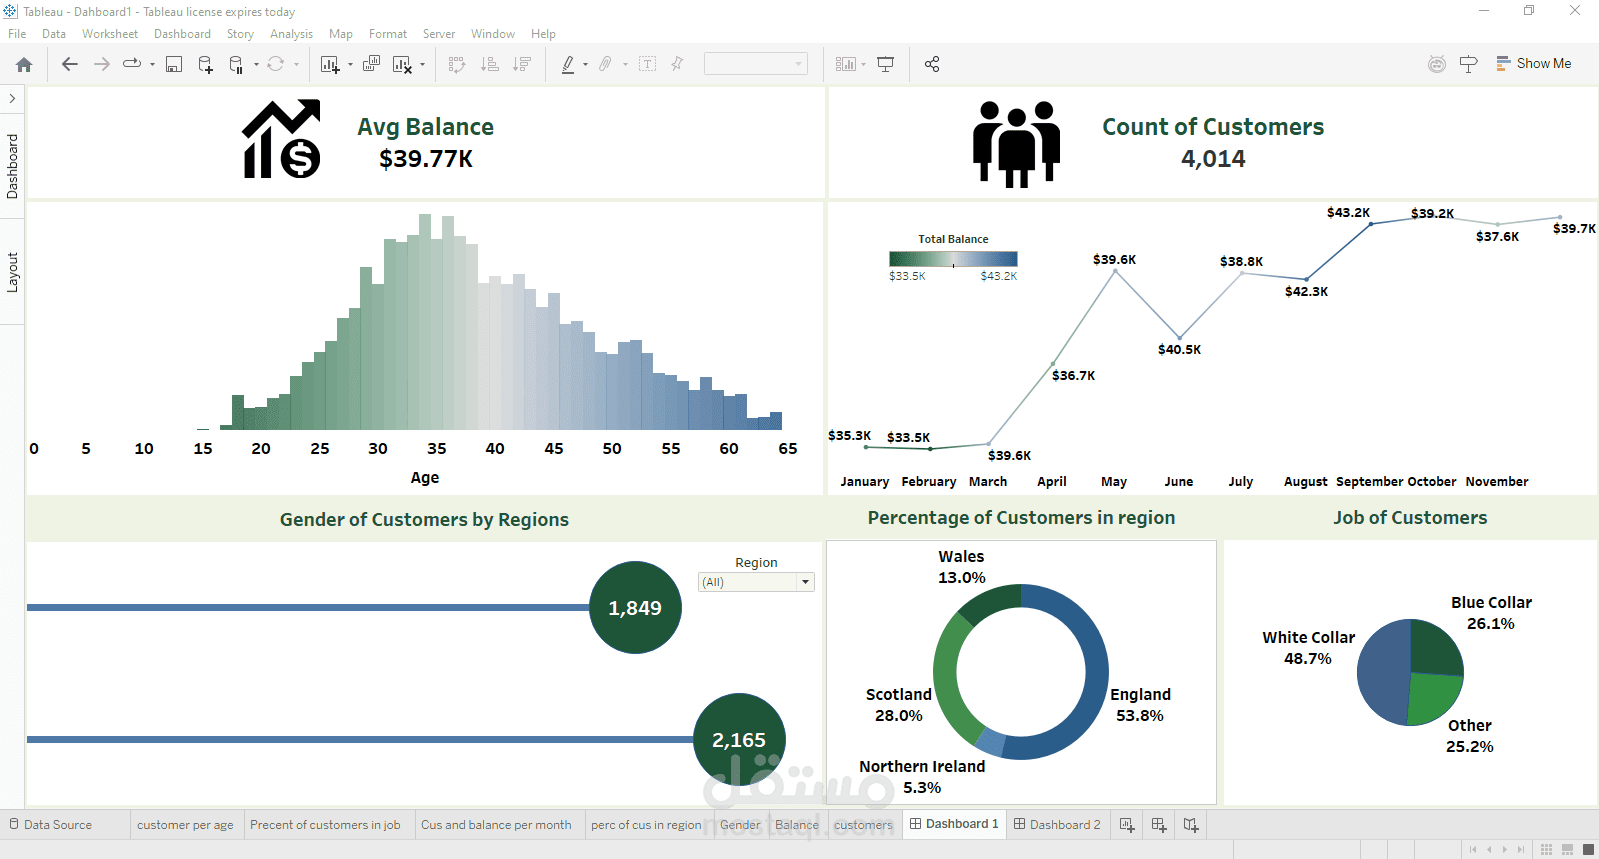The width and height of the screenshot is (1599, 859).
Task: Click the Show Me button
Action: (1533, 63)
